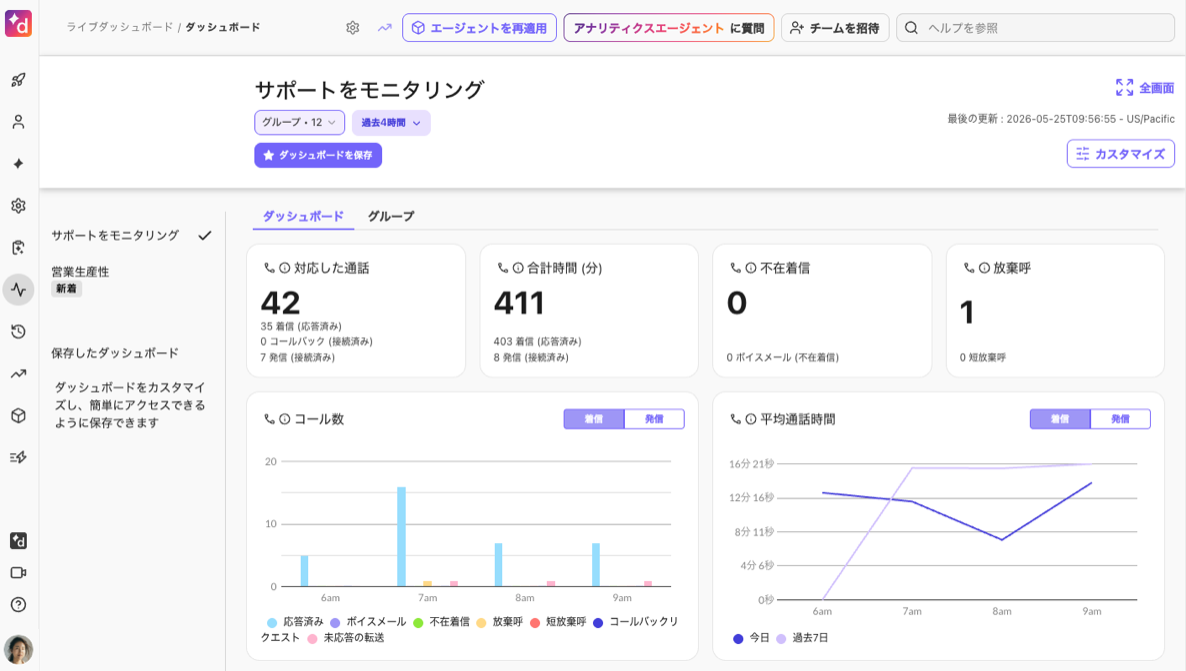Viewport: 1186px width, 671px height.
Task: Select the live activity pulse icon
Action: click(18, 290)
